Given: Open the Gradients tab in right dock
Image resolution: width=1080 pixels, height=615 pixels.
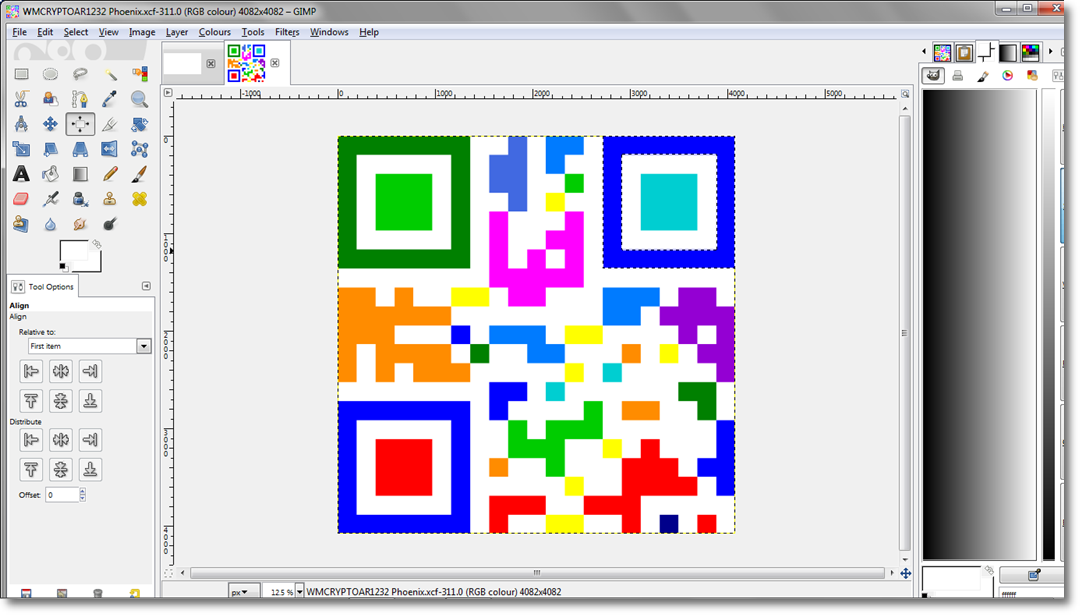Looking at the screenshot, I should pyautogui.click(x=1008, y=52).
